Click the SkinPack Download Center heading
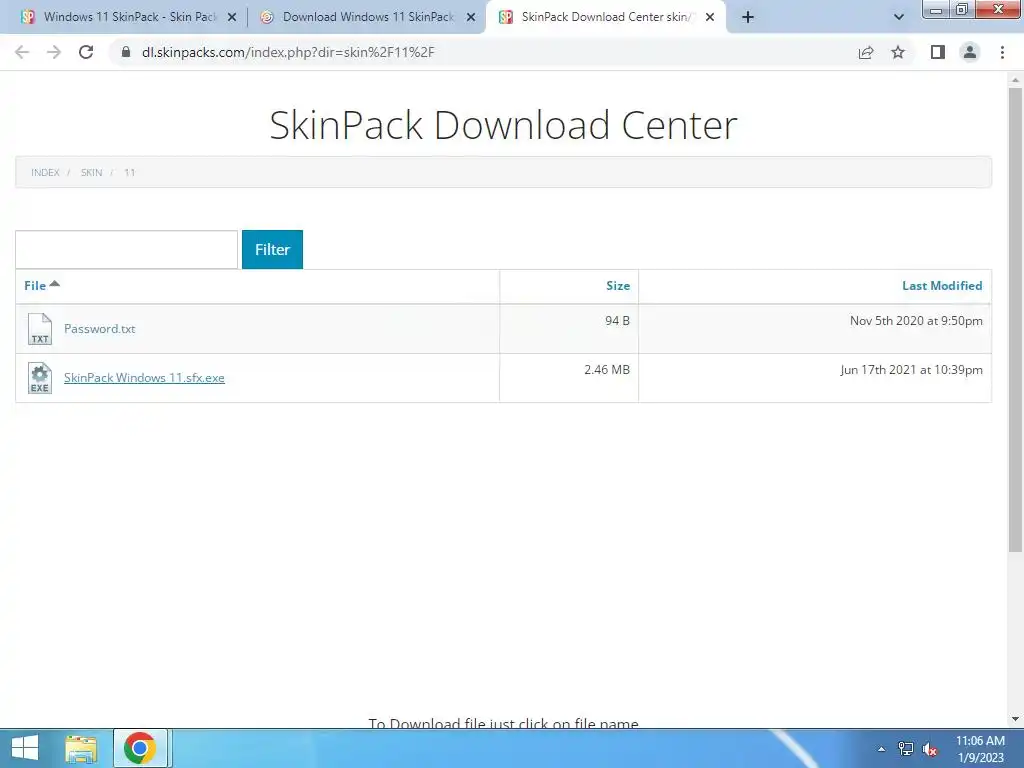Viewport: 1024px width, 768px height. (x=504, y=125)
